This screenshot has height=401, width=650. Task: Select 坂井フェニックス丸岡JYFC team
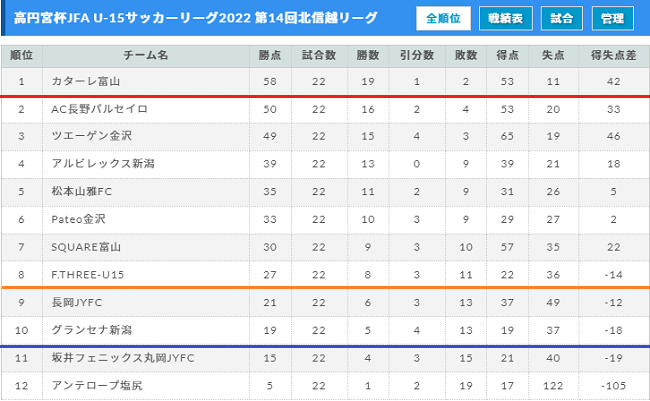123,358
